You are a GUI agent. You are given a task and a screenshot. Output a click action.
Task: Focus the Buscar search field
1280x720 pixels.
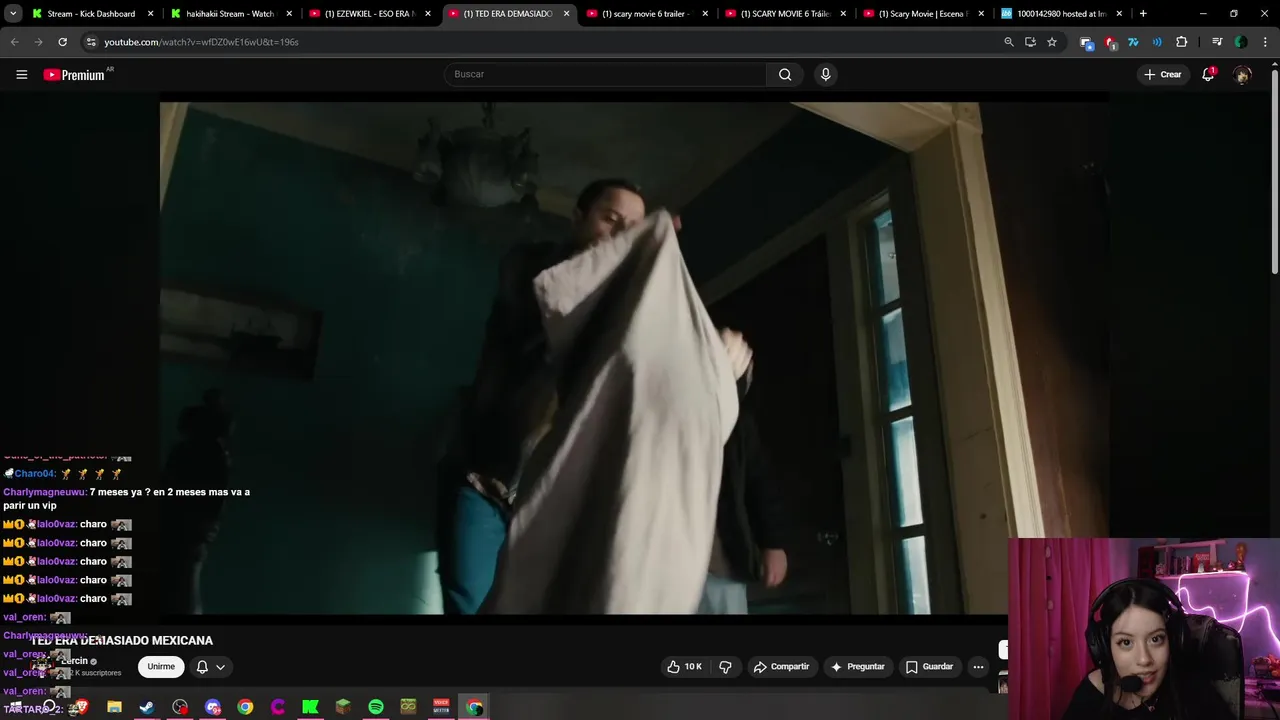tap(605, 74)
